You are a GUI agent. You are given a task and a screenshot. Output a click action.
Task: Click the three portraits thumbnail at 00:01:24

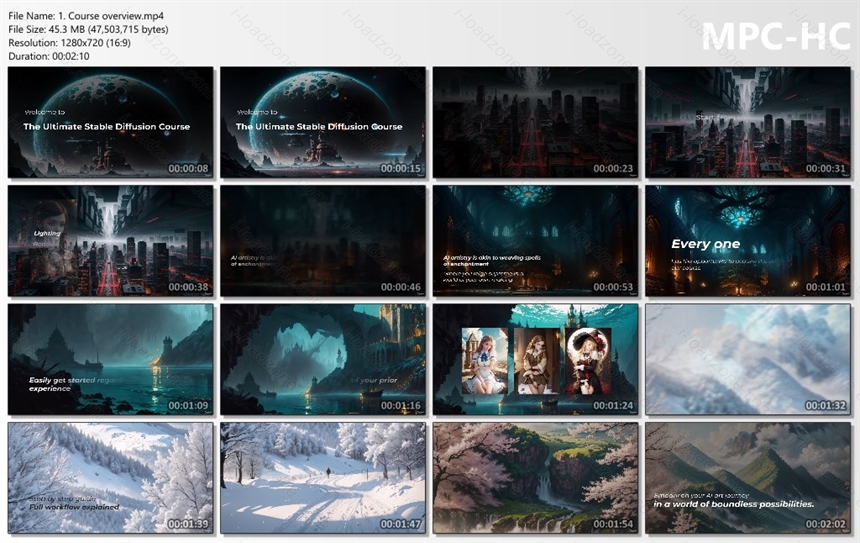[x=535, y=359]
